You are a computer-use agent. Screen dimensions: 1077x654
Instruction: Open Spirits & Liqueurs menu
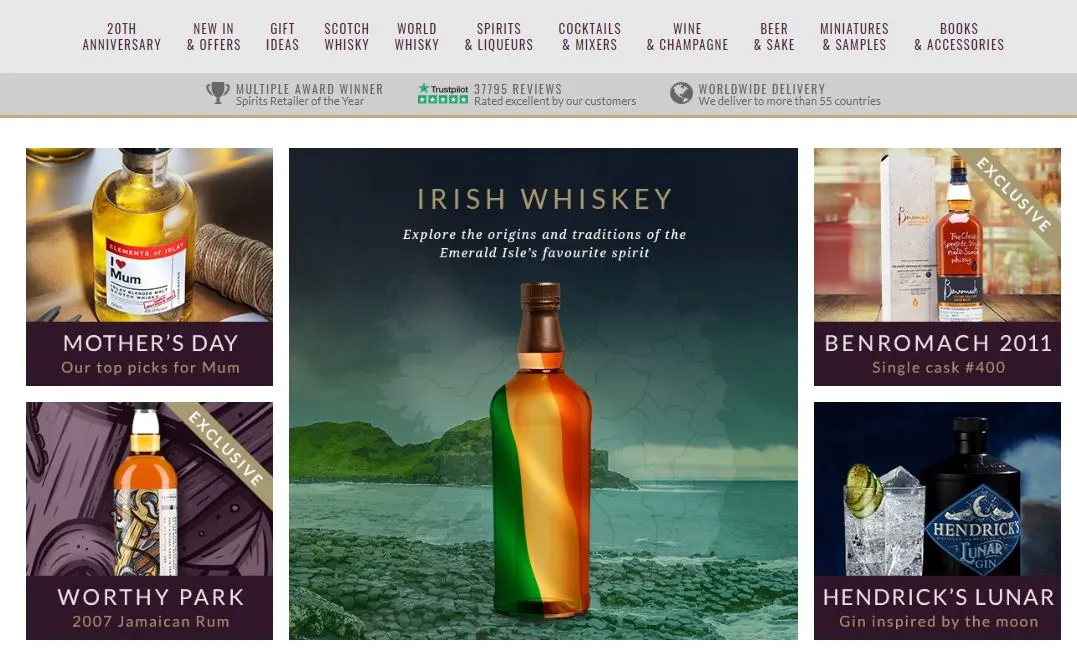point(499,36)
